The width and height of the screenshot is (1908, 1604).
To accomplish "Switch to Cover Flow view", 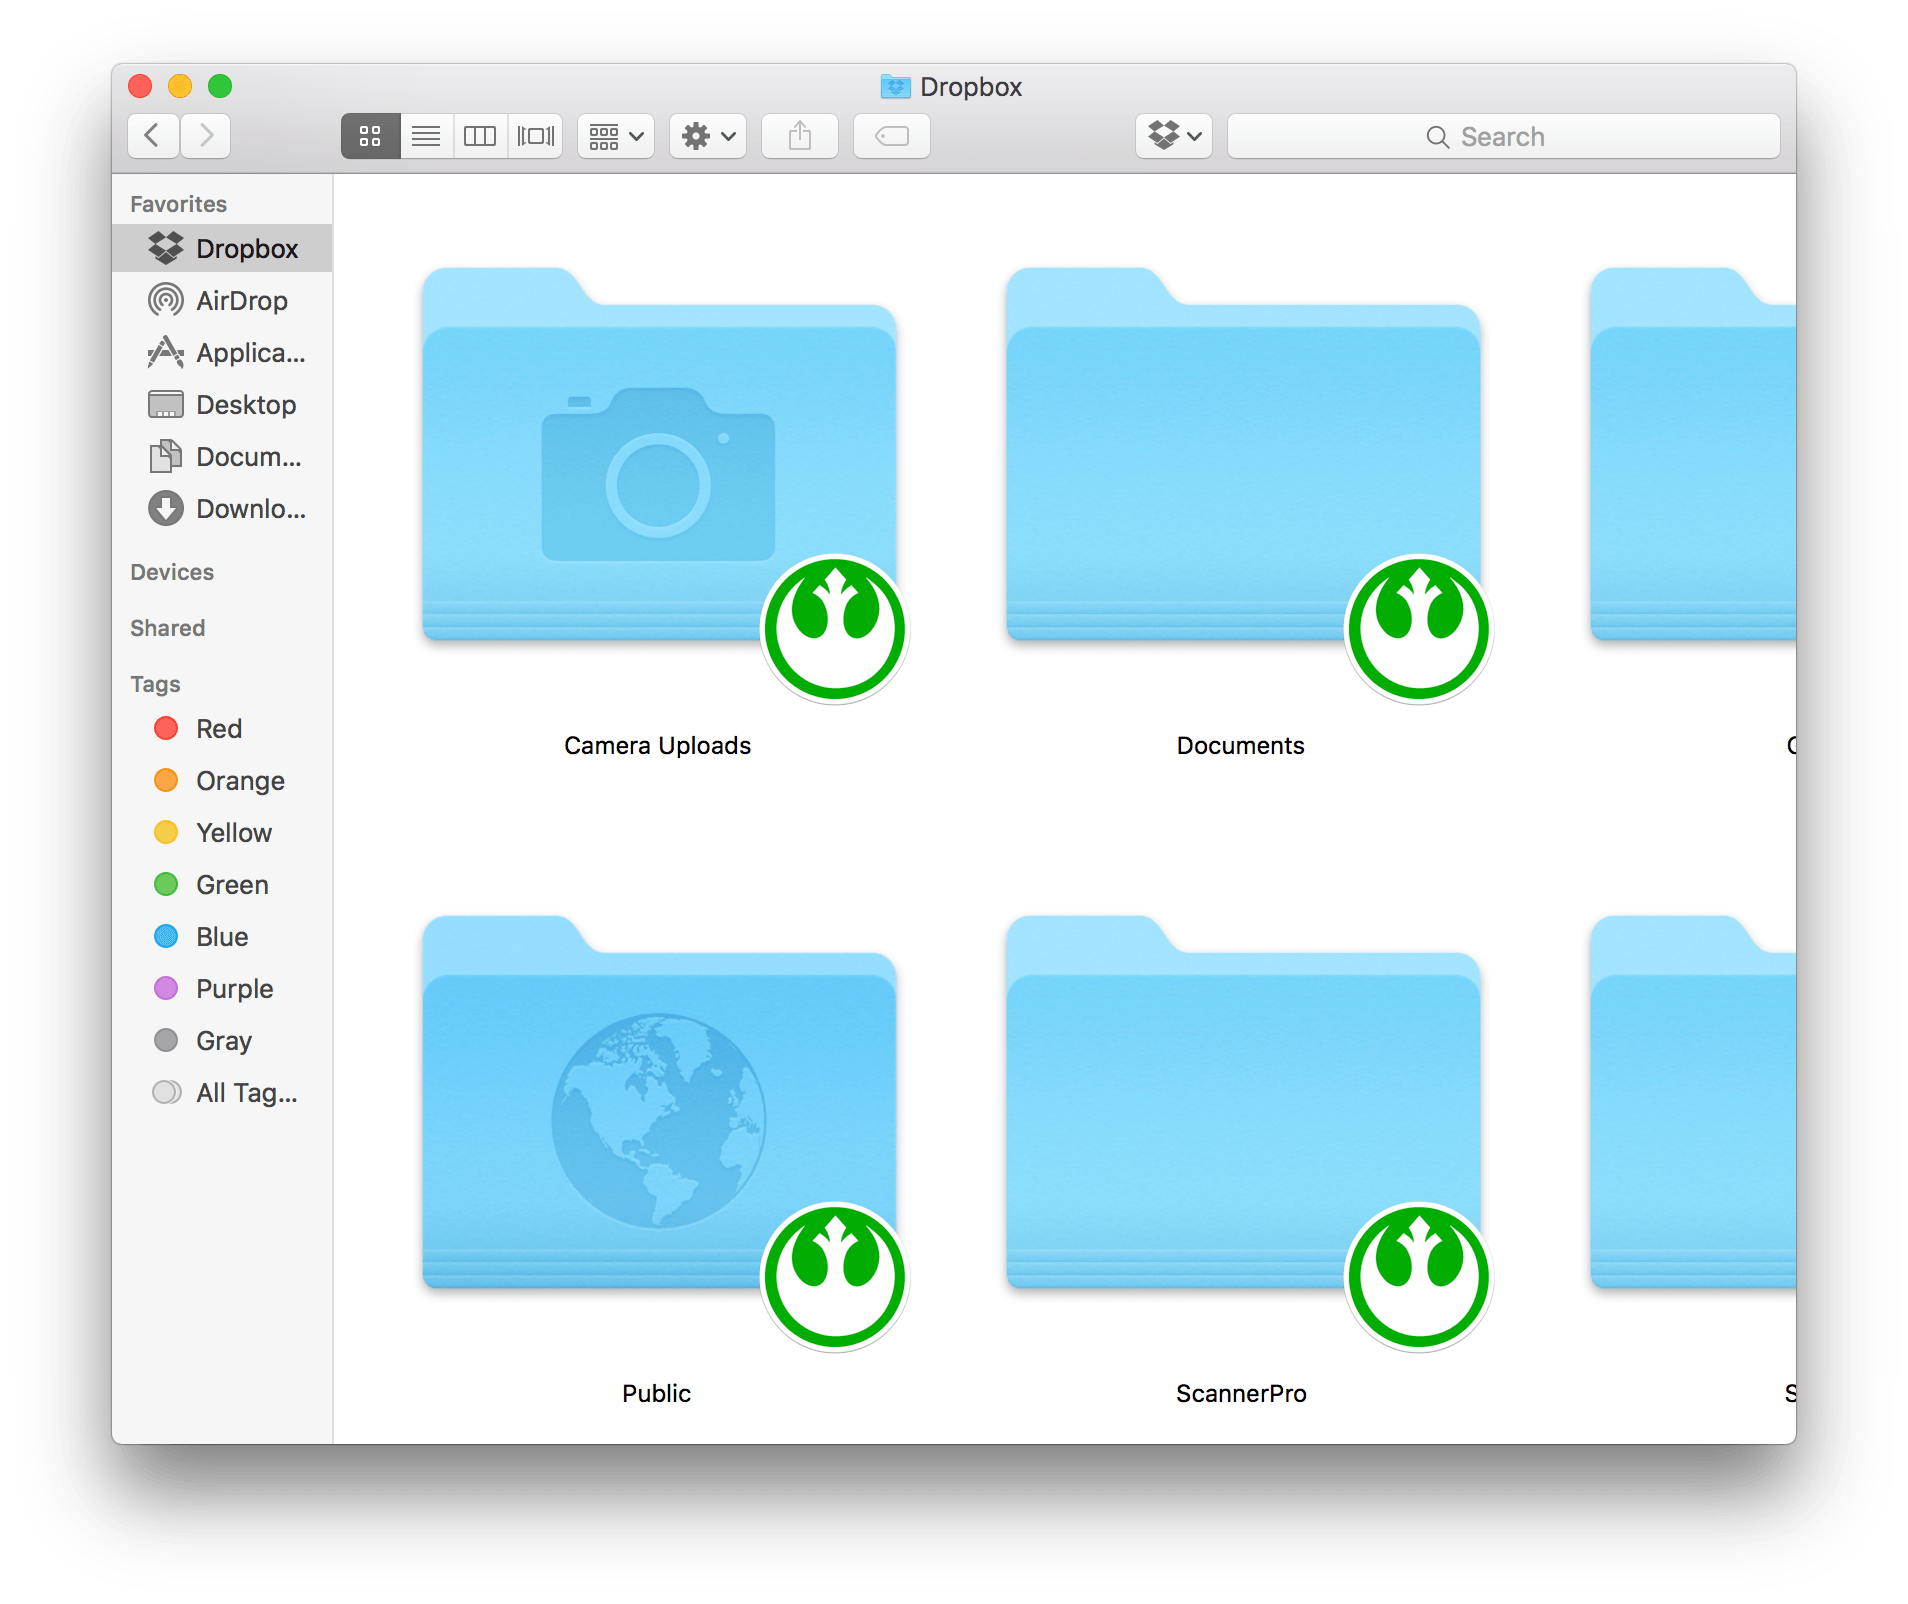I will pyautogui.click(x=535, y=136).
